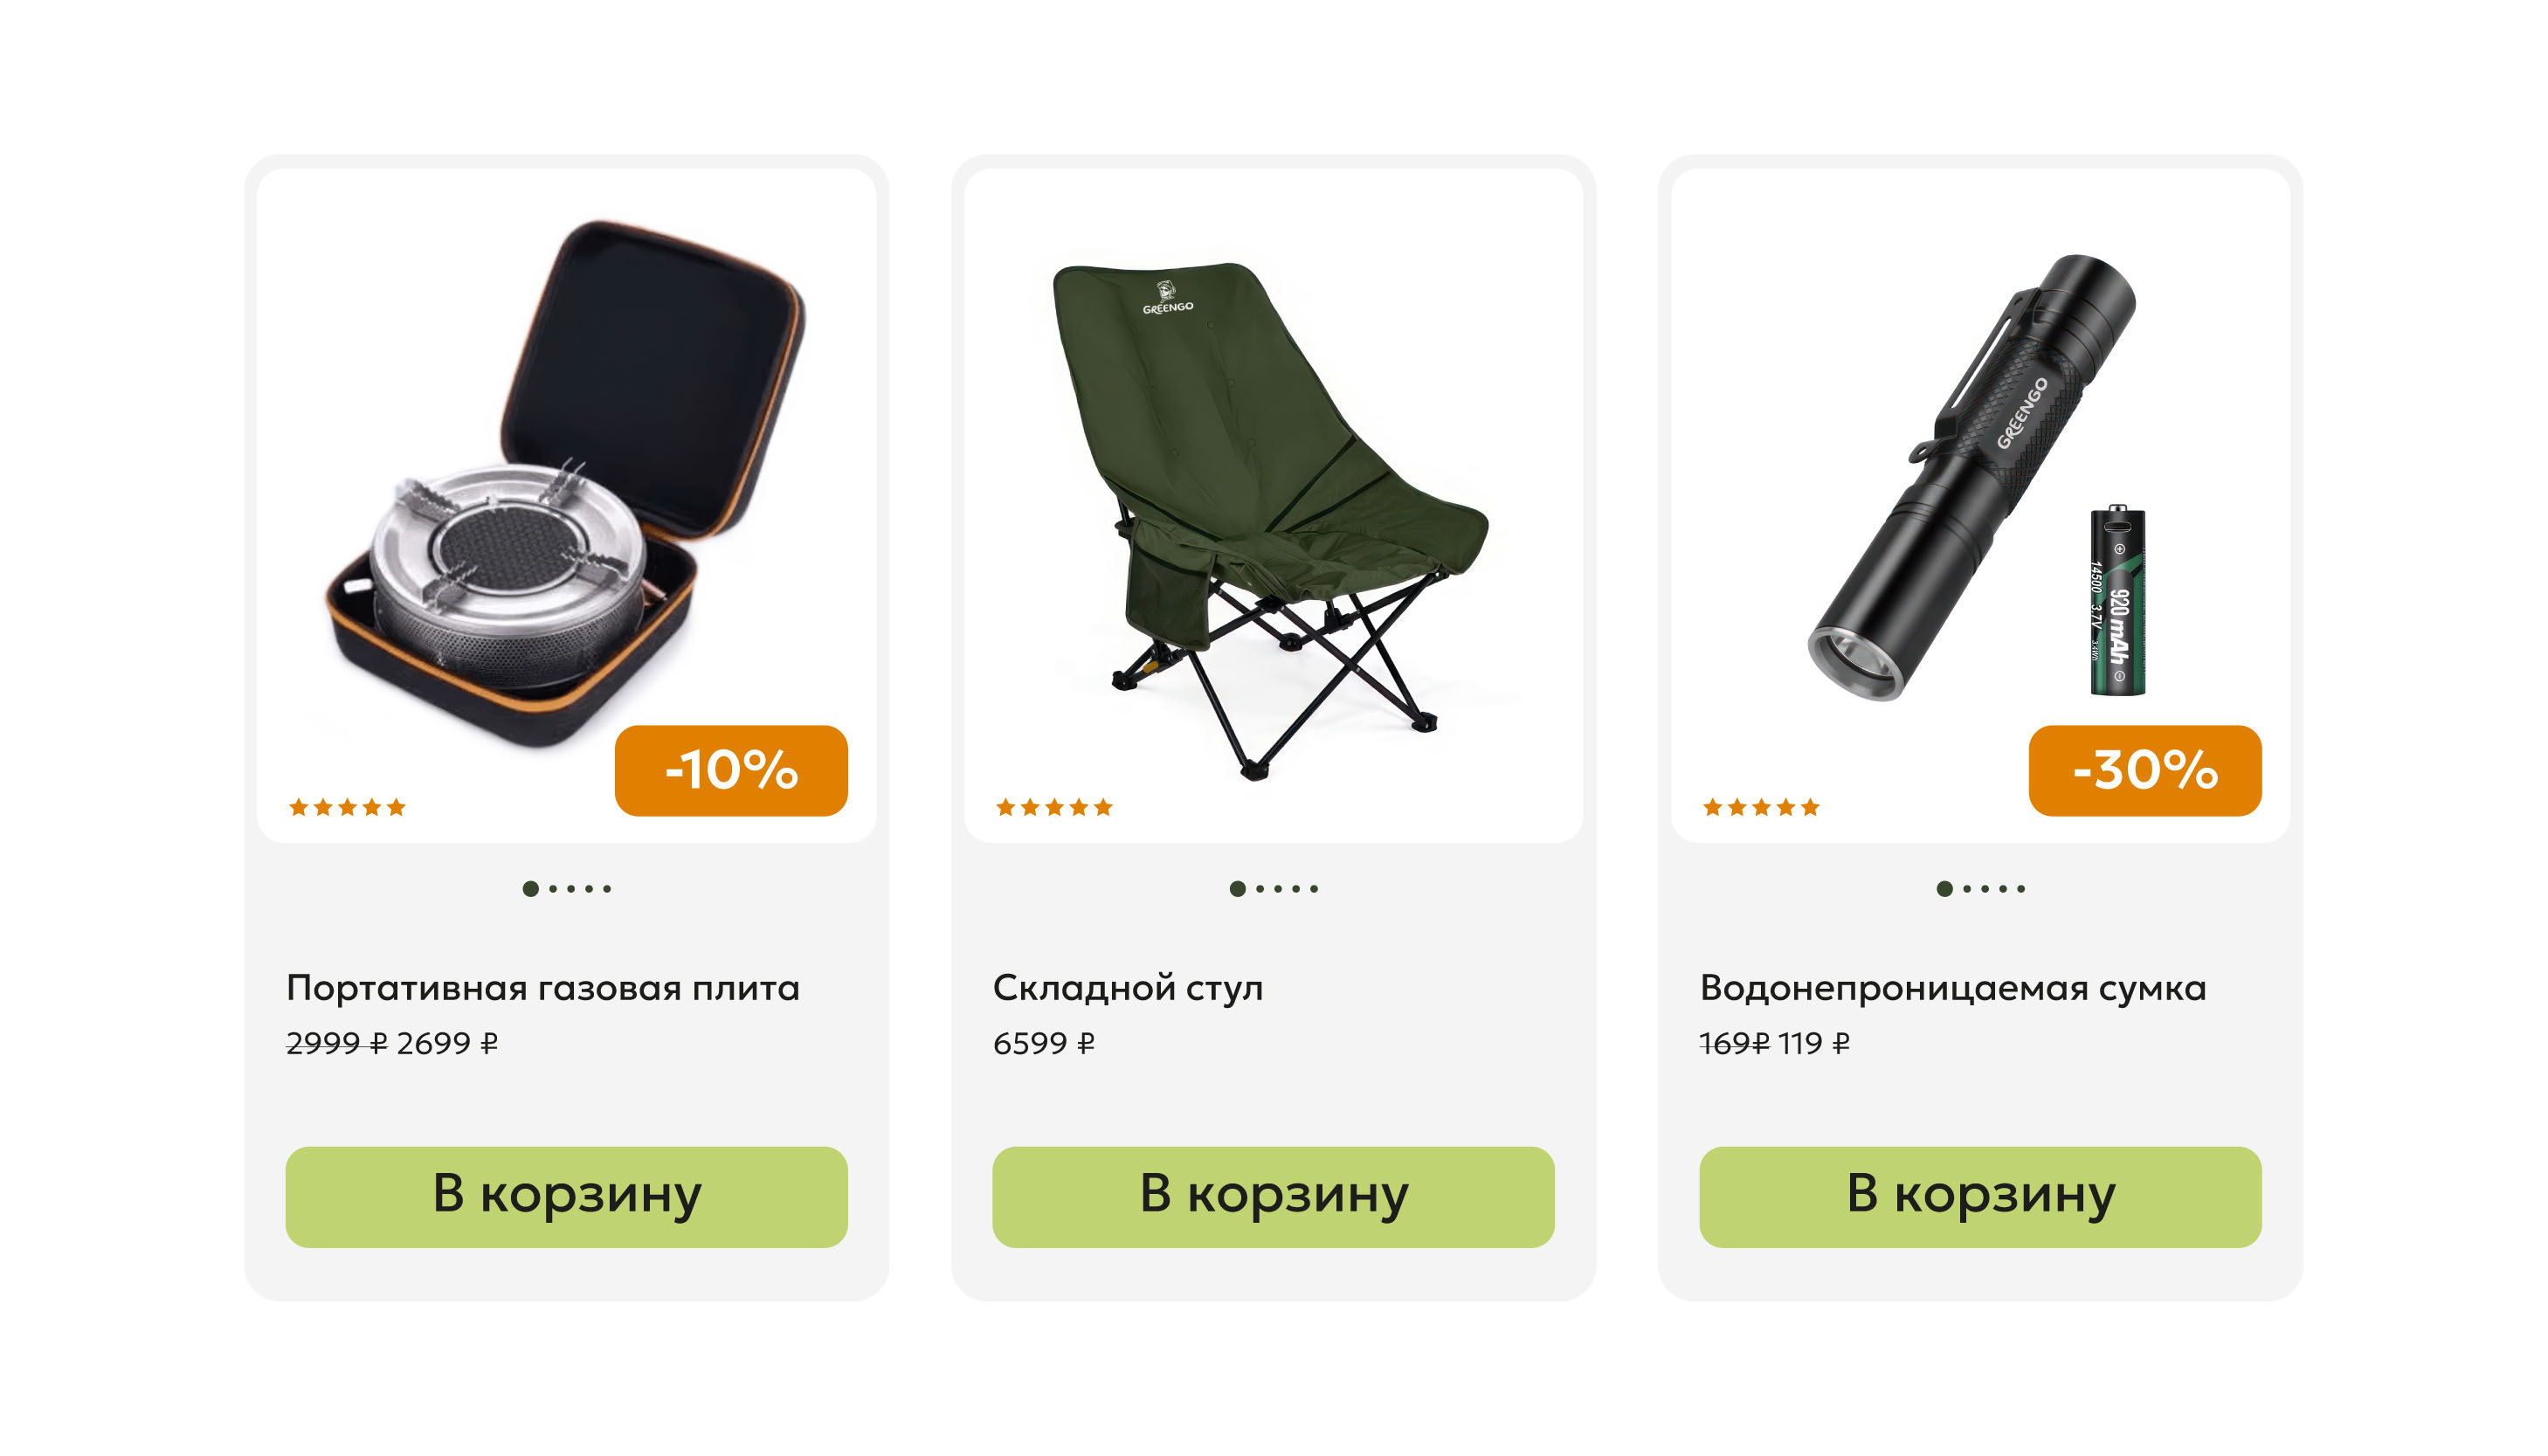Add the folding chair to cart
The height and width of the screenshot is (1456, 2548).
coord(1273,1196)
